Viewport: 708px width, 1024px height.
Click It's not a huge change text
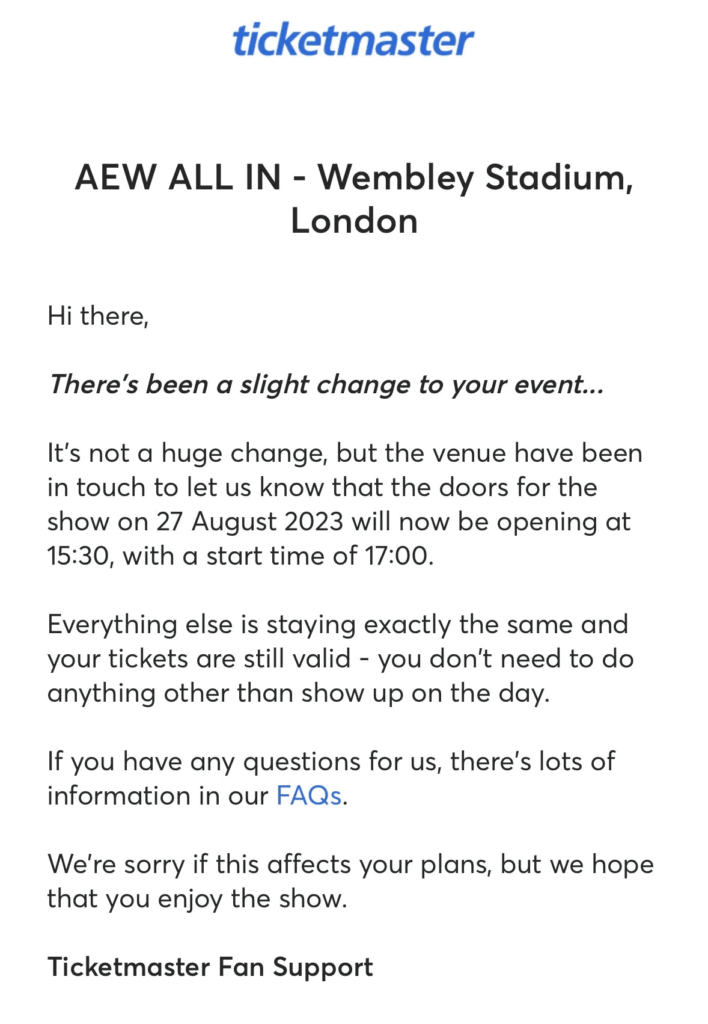180,453
